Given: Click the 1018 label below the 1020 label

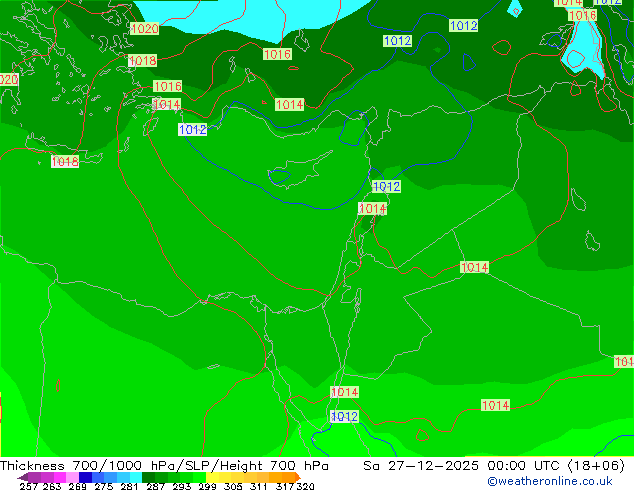Looking at the screenshot, I should tap(142, 61).
